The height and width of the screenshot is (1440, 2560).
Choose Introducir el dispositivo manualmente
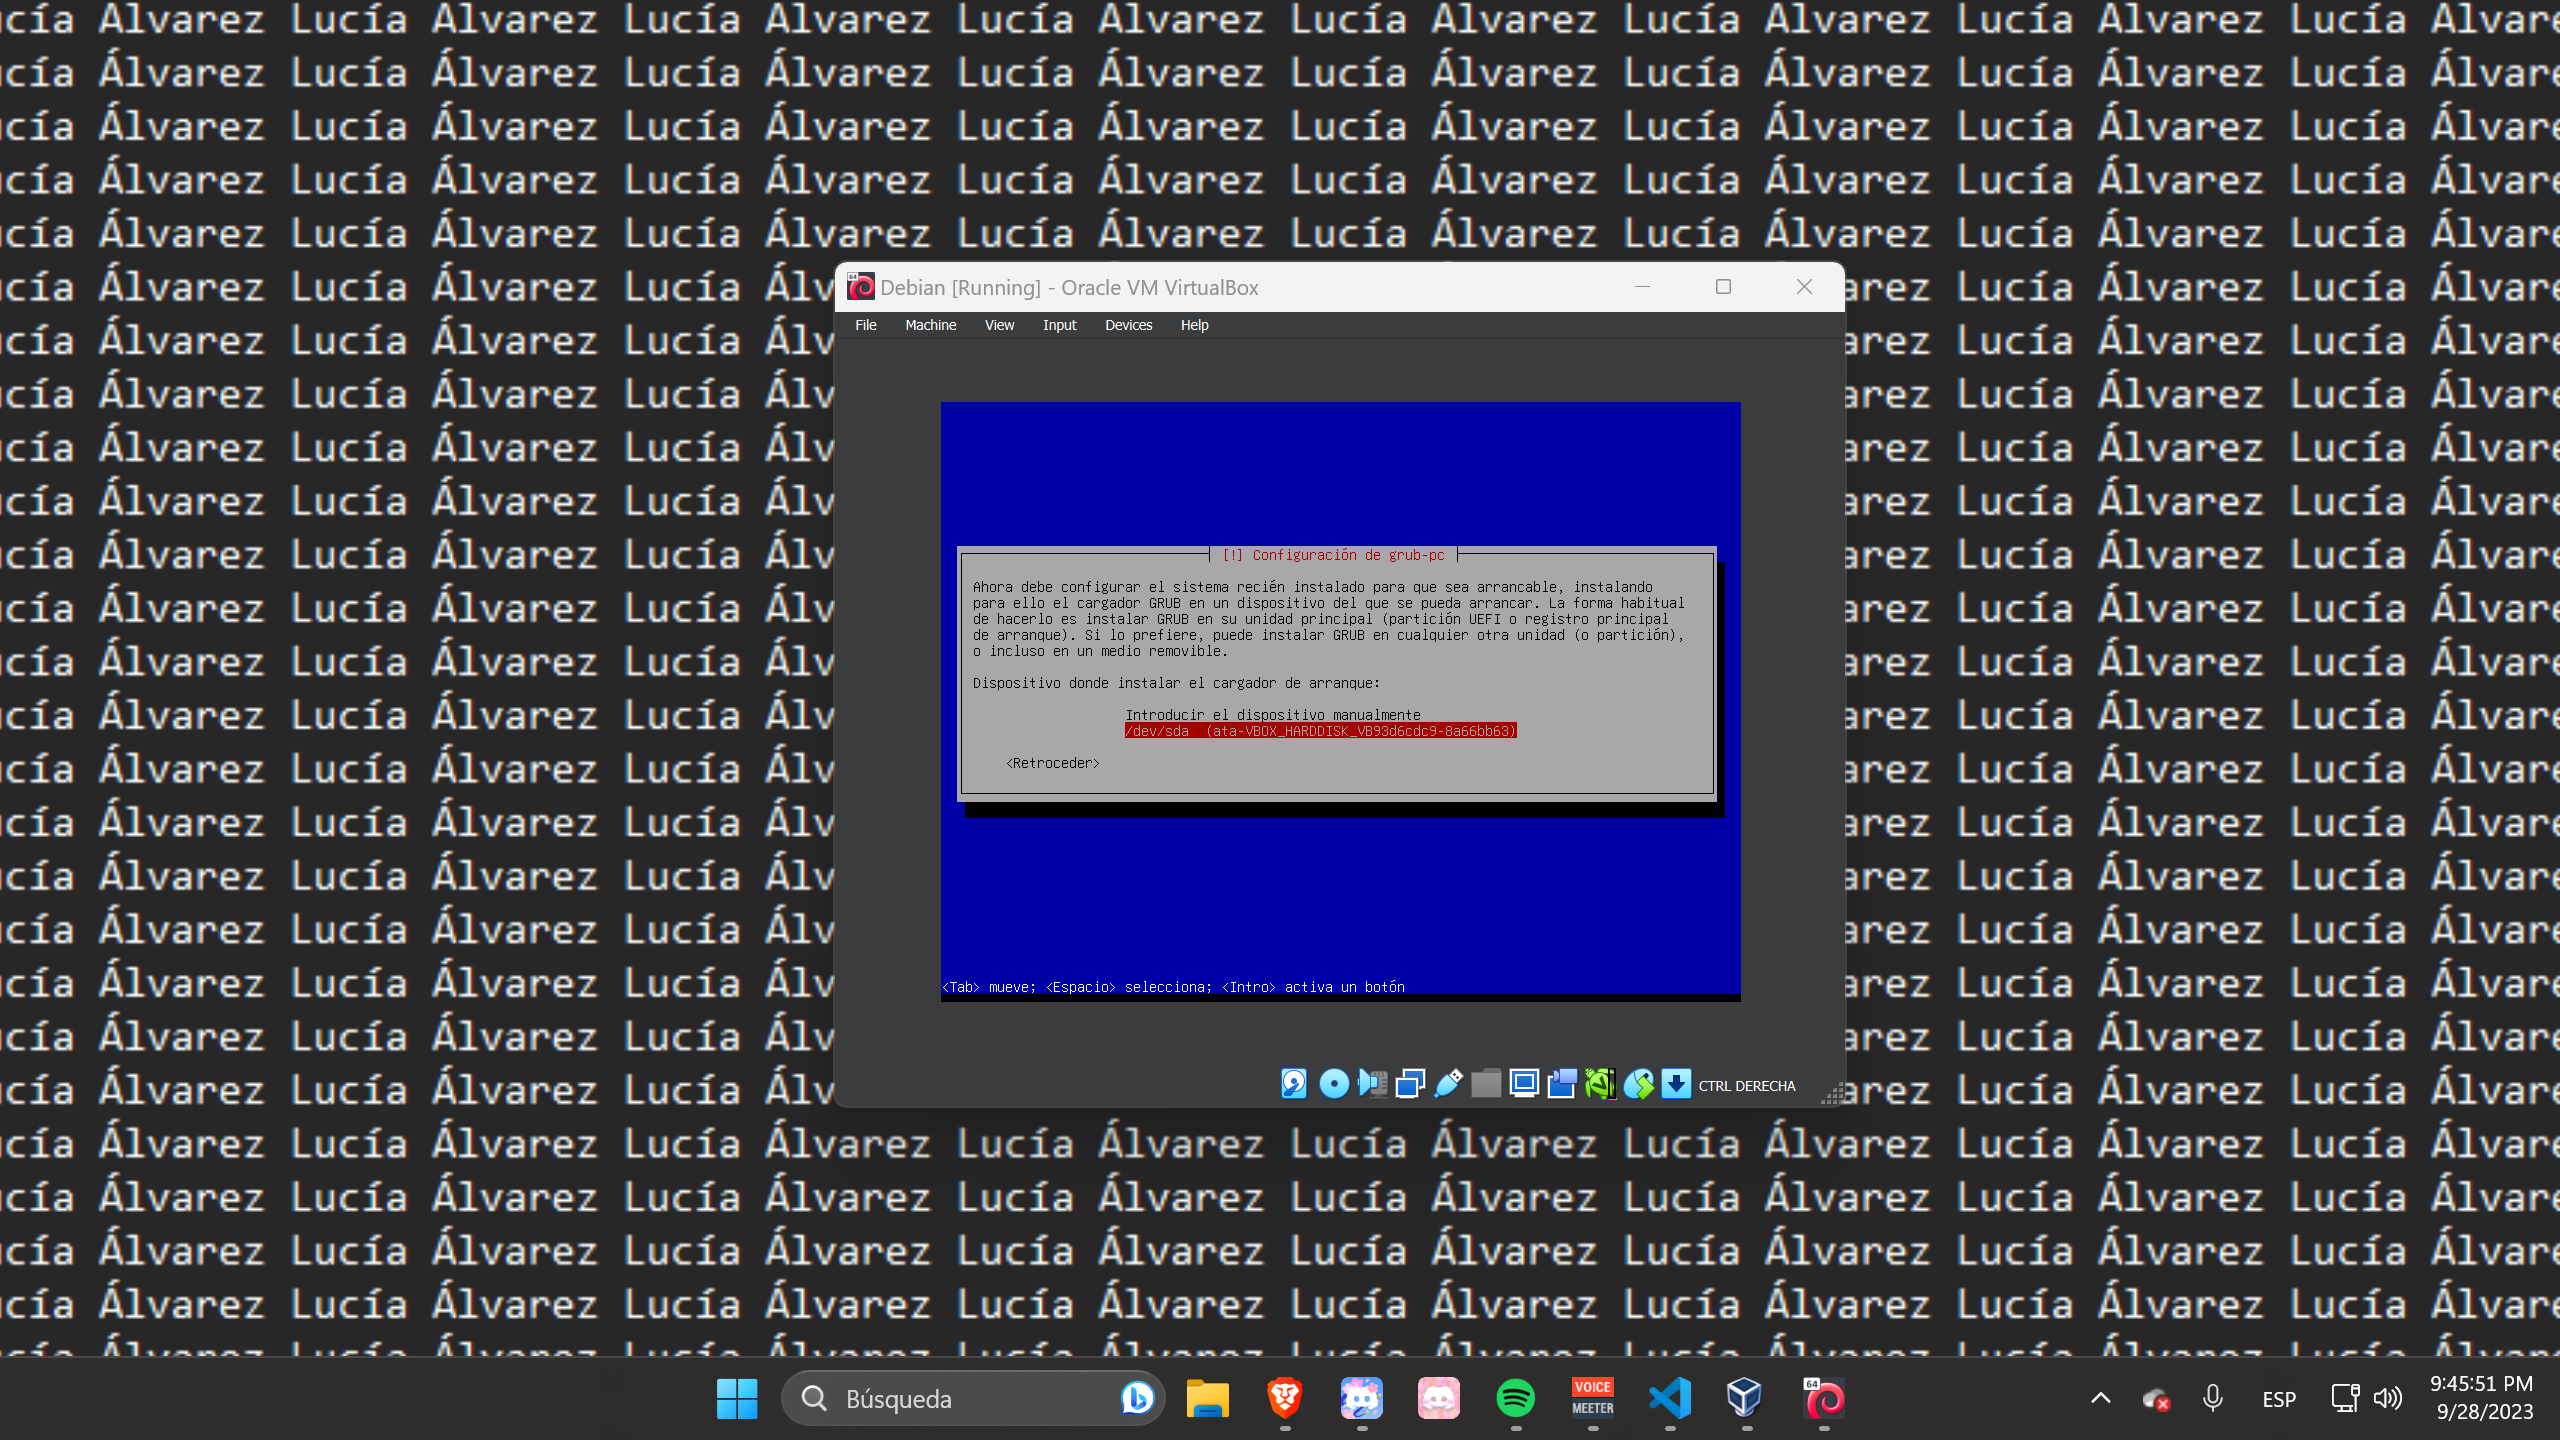click(x=1273, y=714)
